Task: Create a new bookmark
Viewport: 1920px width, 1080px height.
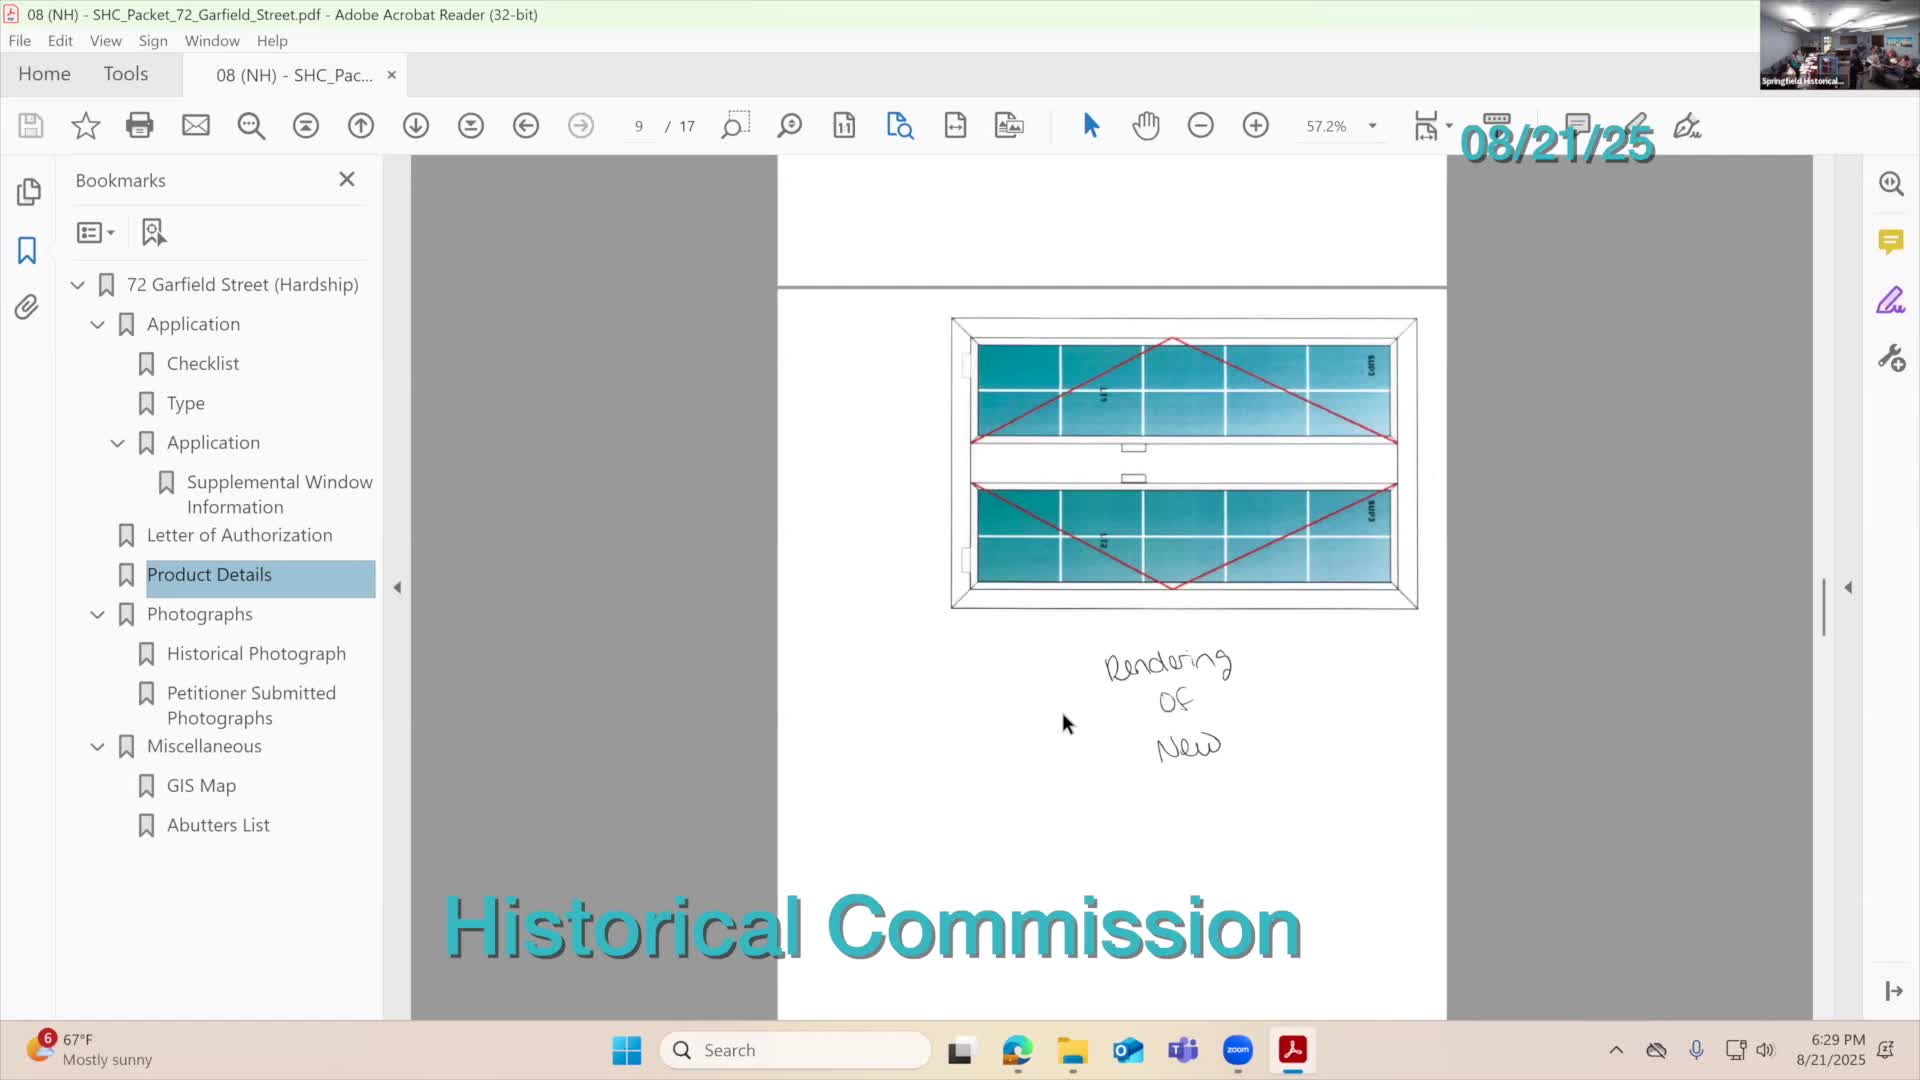Action: click(152, 231)
